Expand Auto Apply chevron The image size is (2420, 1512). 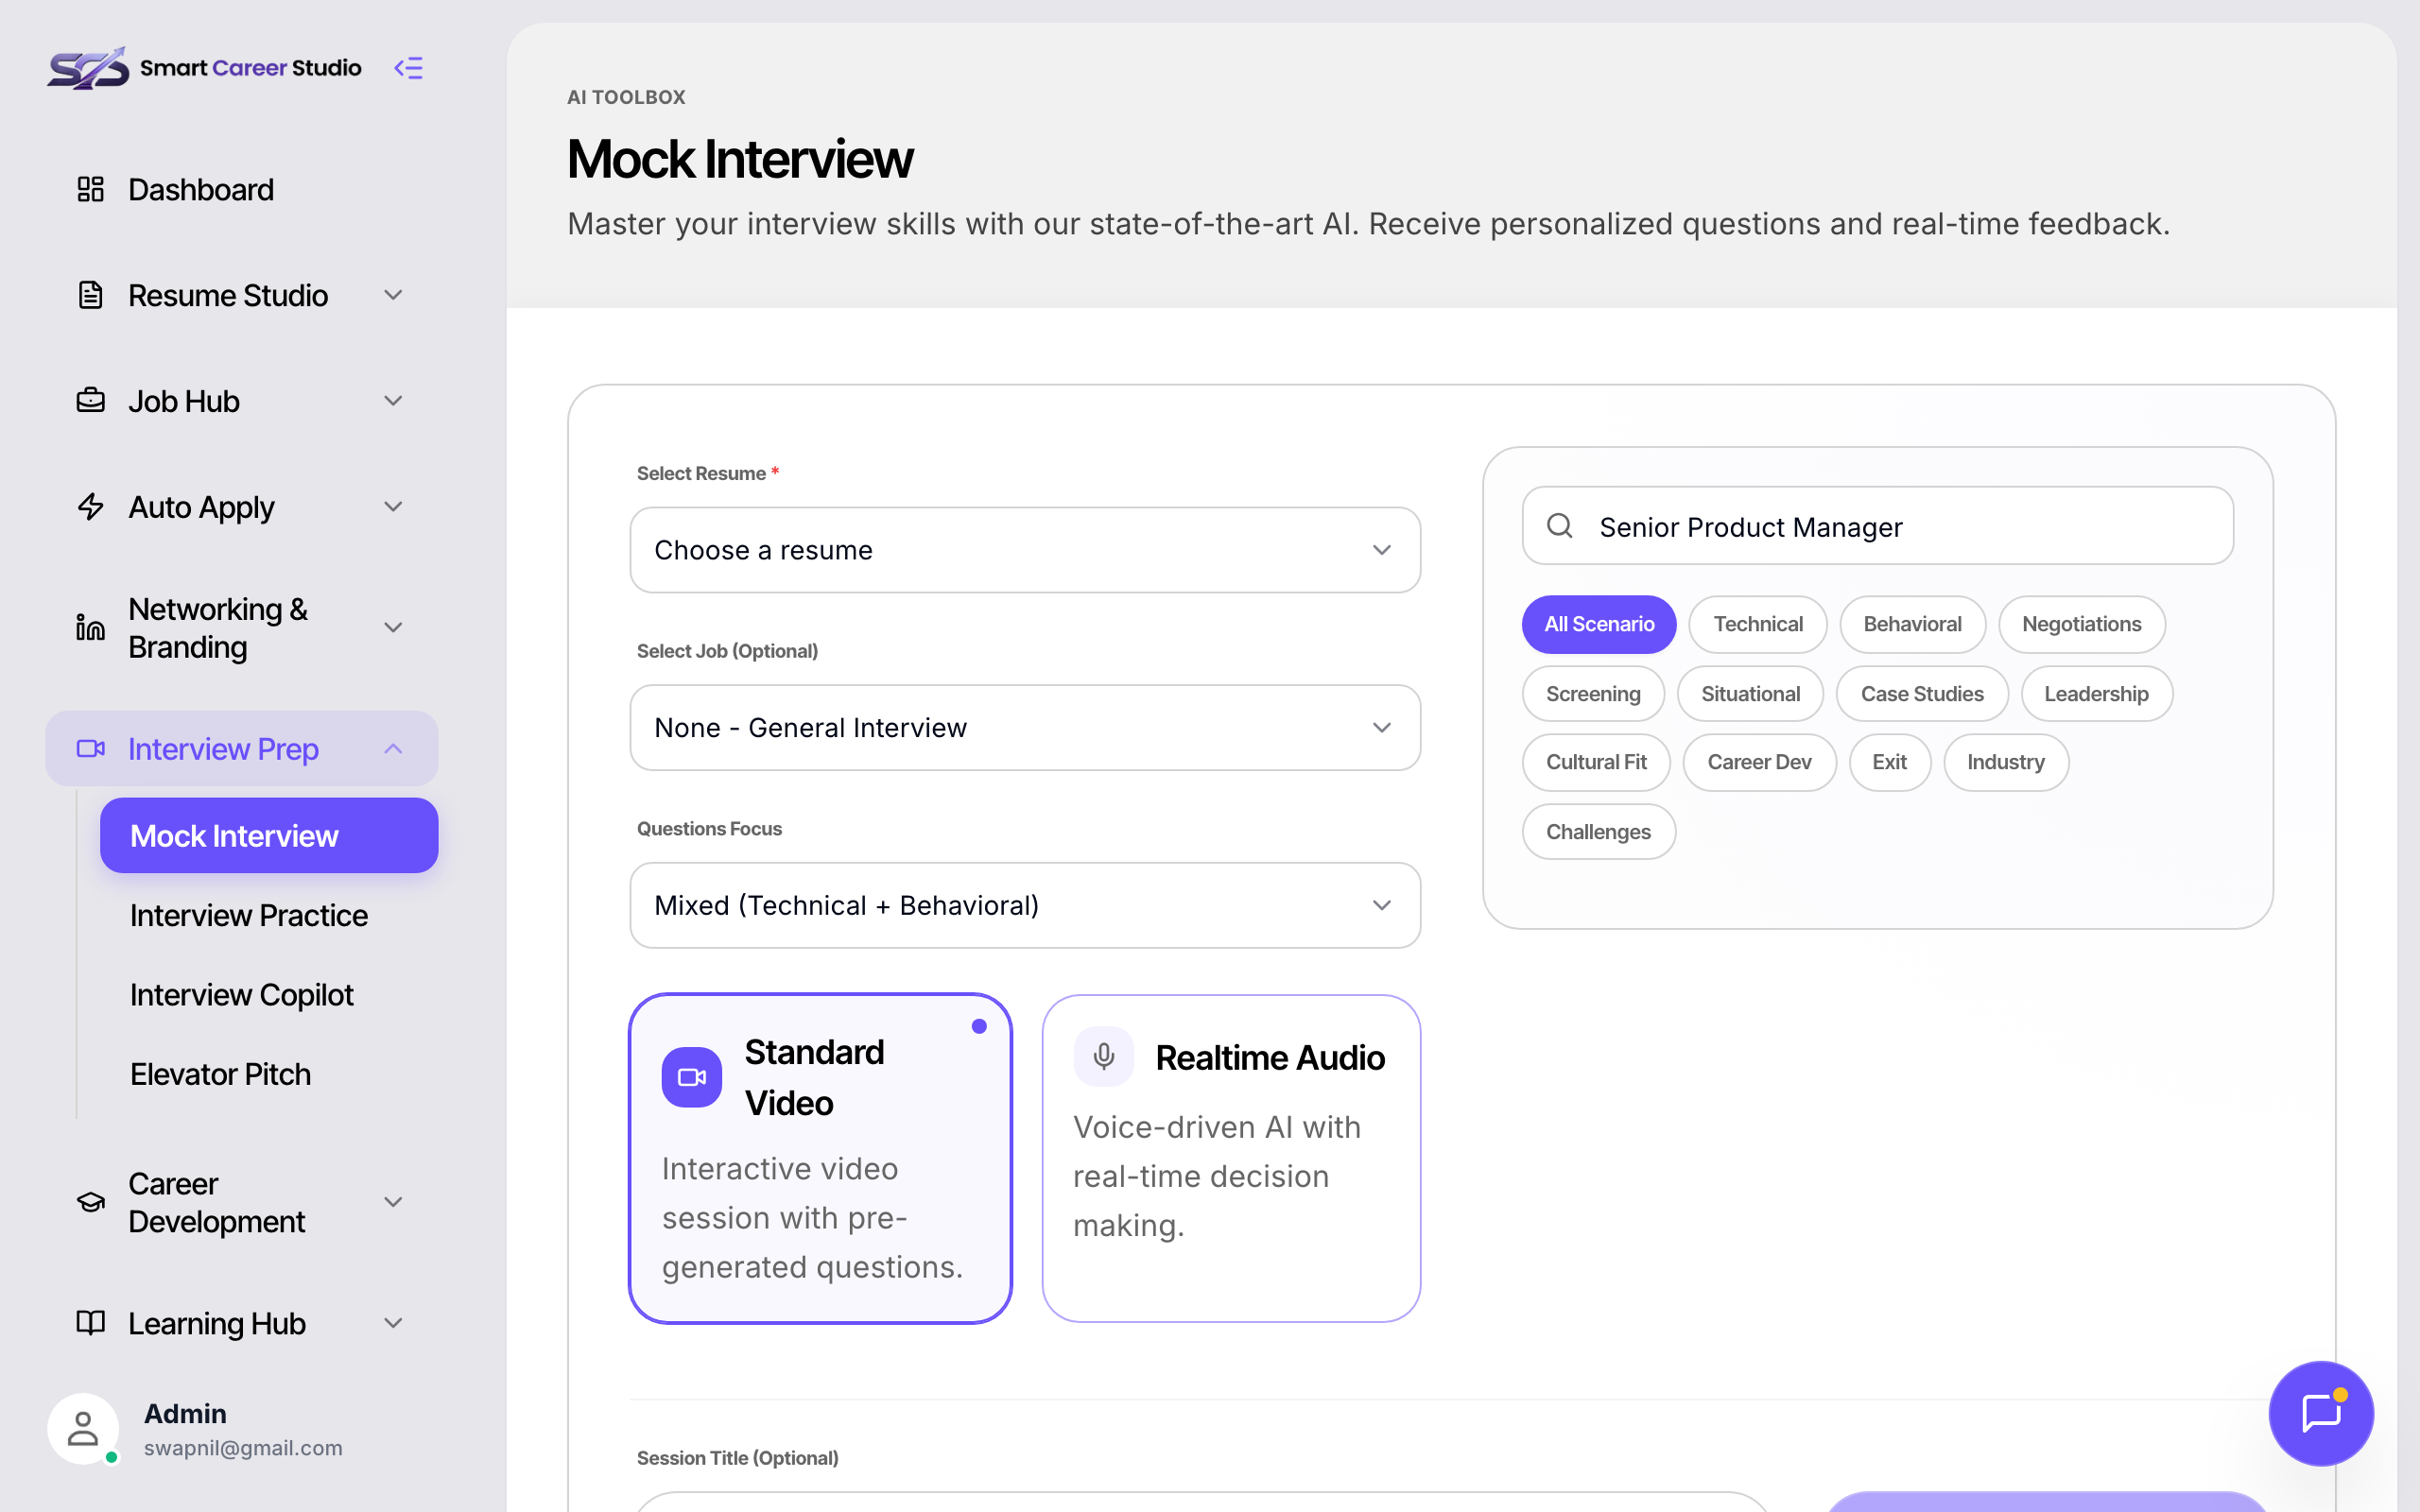[x=393, y=506]
